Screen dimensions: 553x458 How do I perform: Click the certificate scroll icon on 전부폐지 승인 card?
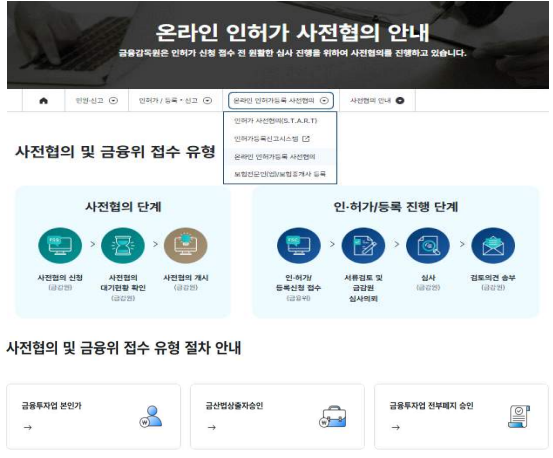coord(519,416)
